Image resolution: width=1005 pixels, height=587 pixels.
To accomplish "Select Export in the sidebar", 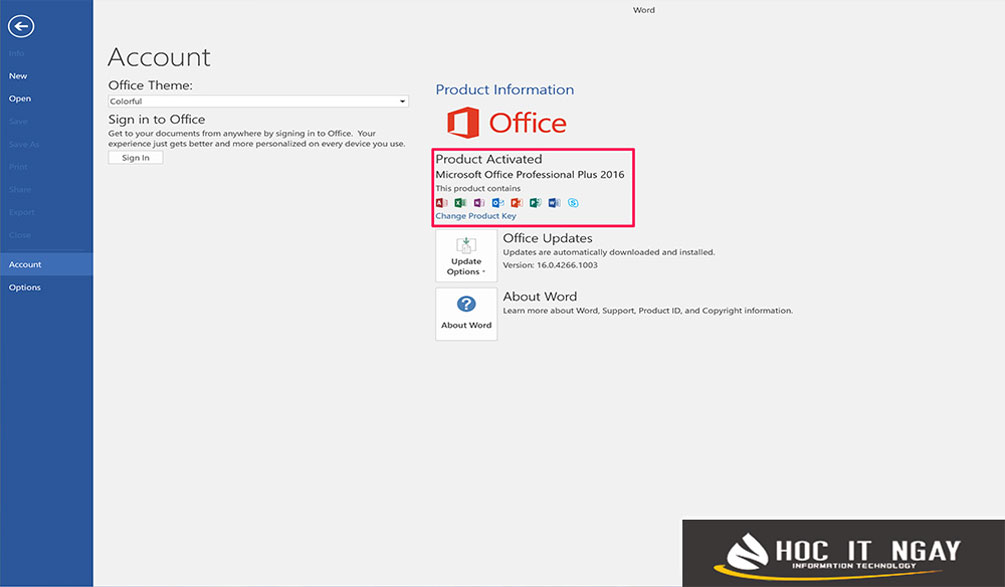I will (22, 212).
